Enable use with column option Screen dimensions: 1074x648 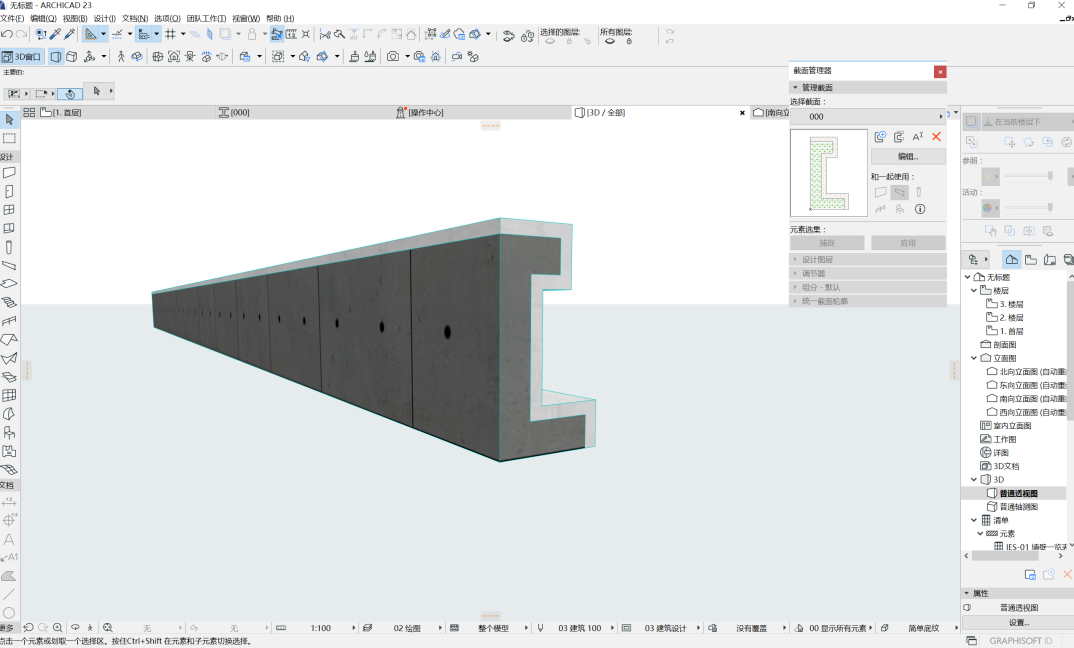(x=919, y=192)
